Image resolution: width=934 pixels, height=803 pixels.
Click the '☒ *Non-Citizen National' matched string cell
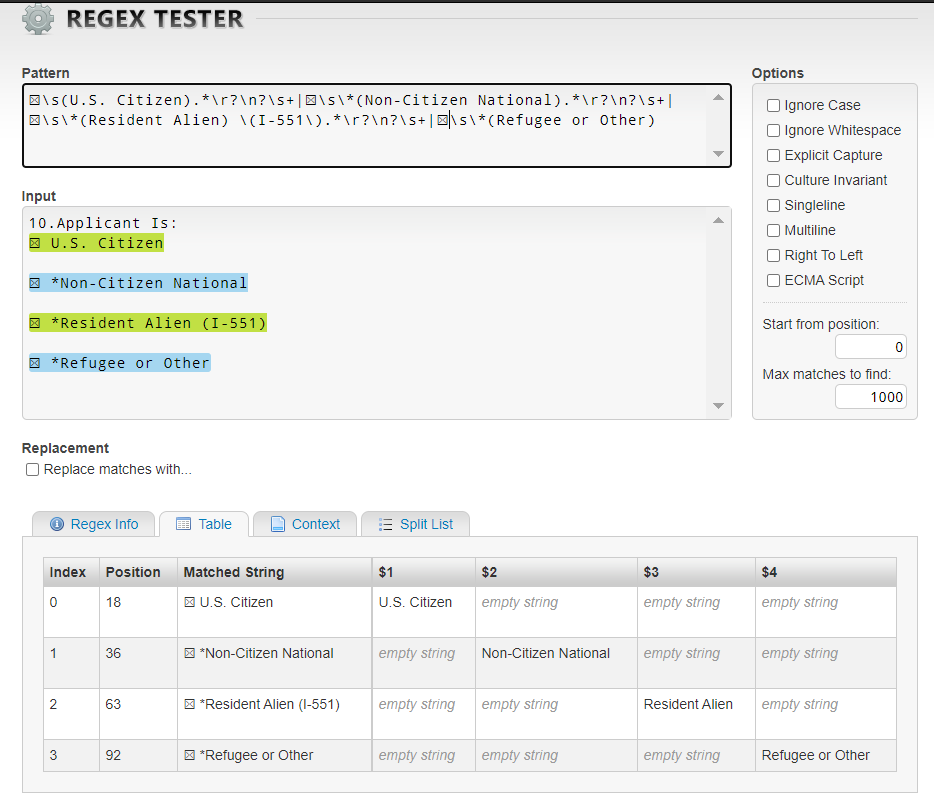[x=275, y=663]
